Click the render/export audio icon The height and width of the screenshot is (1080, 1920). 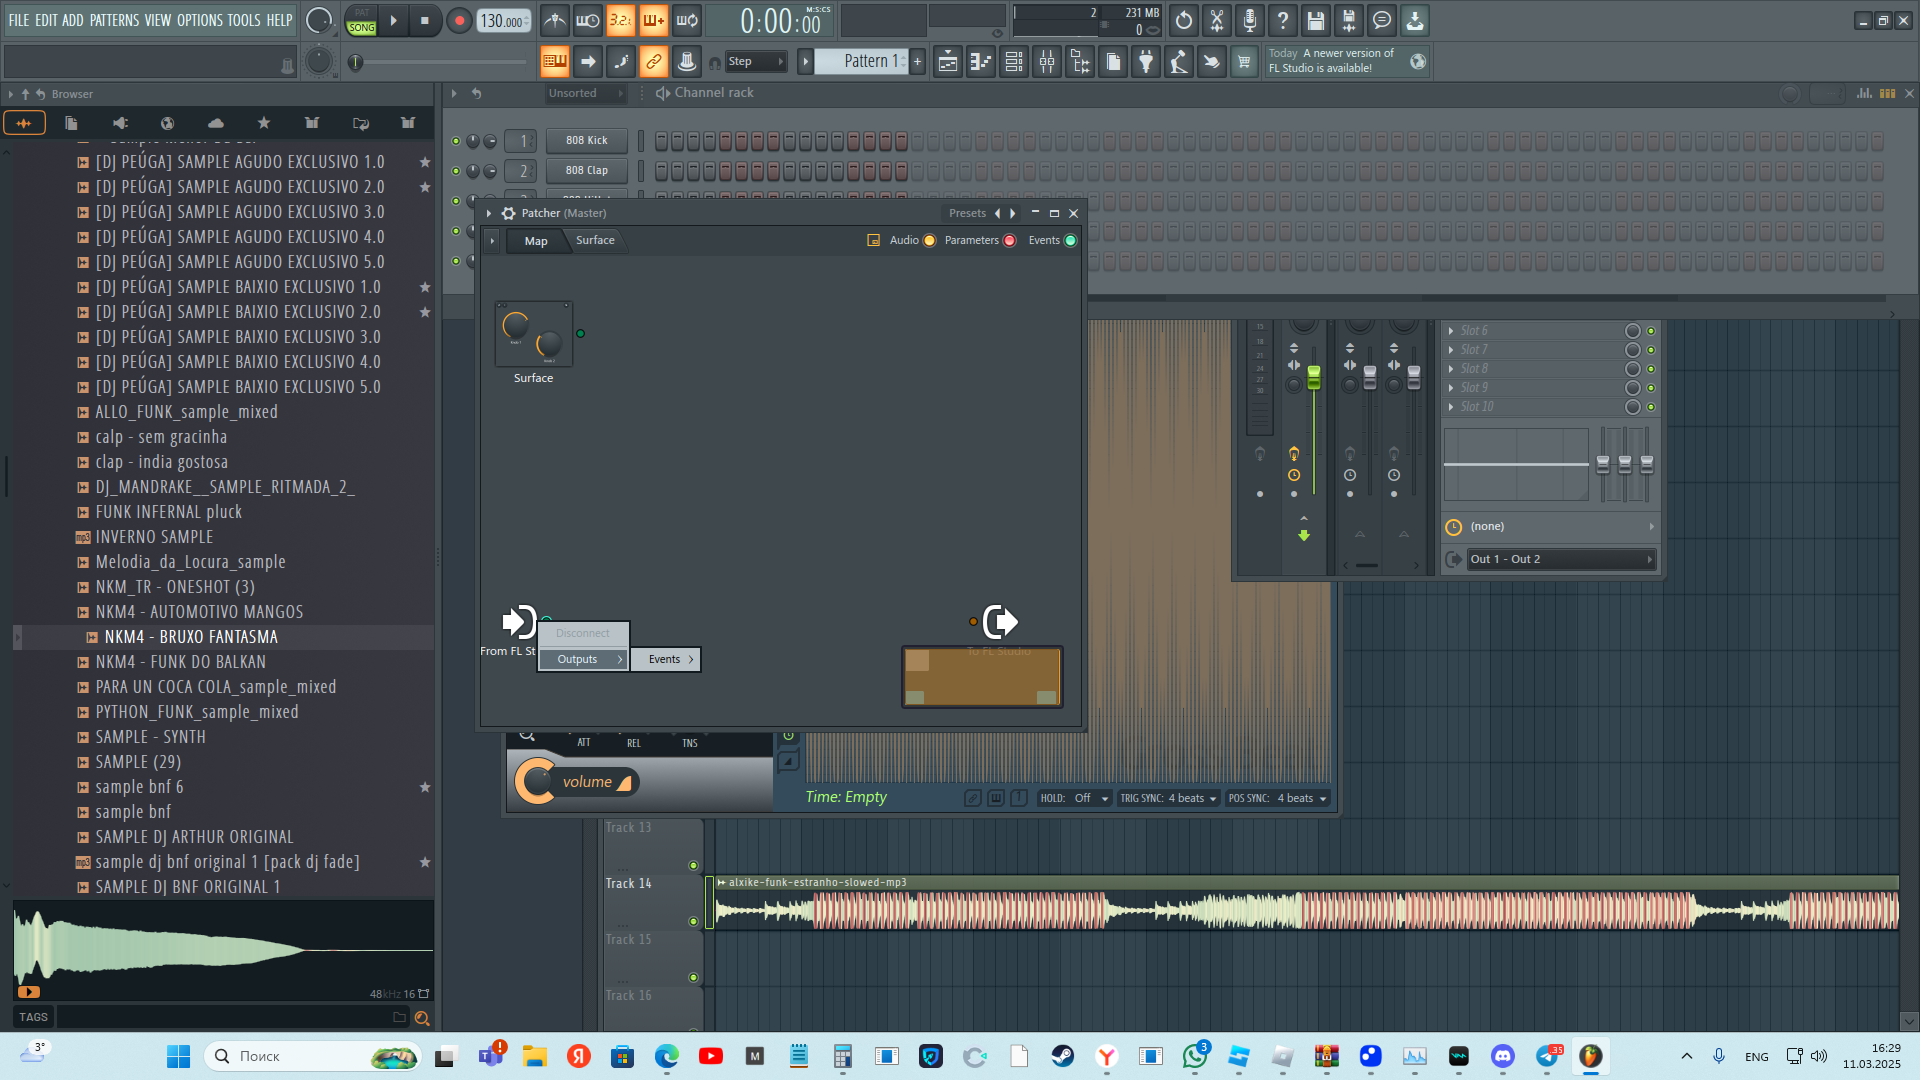click(1349, 20)
